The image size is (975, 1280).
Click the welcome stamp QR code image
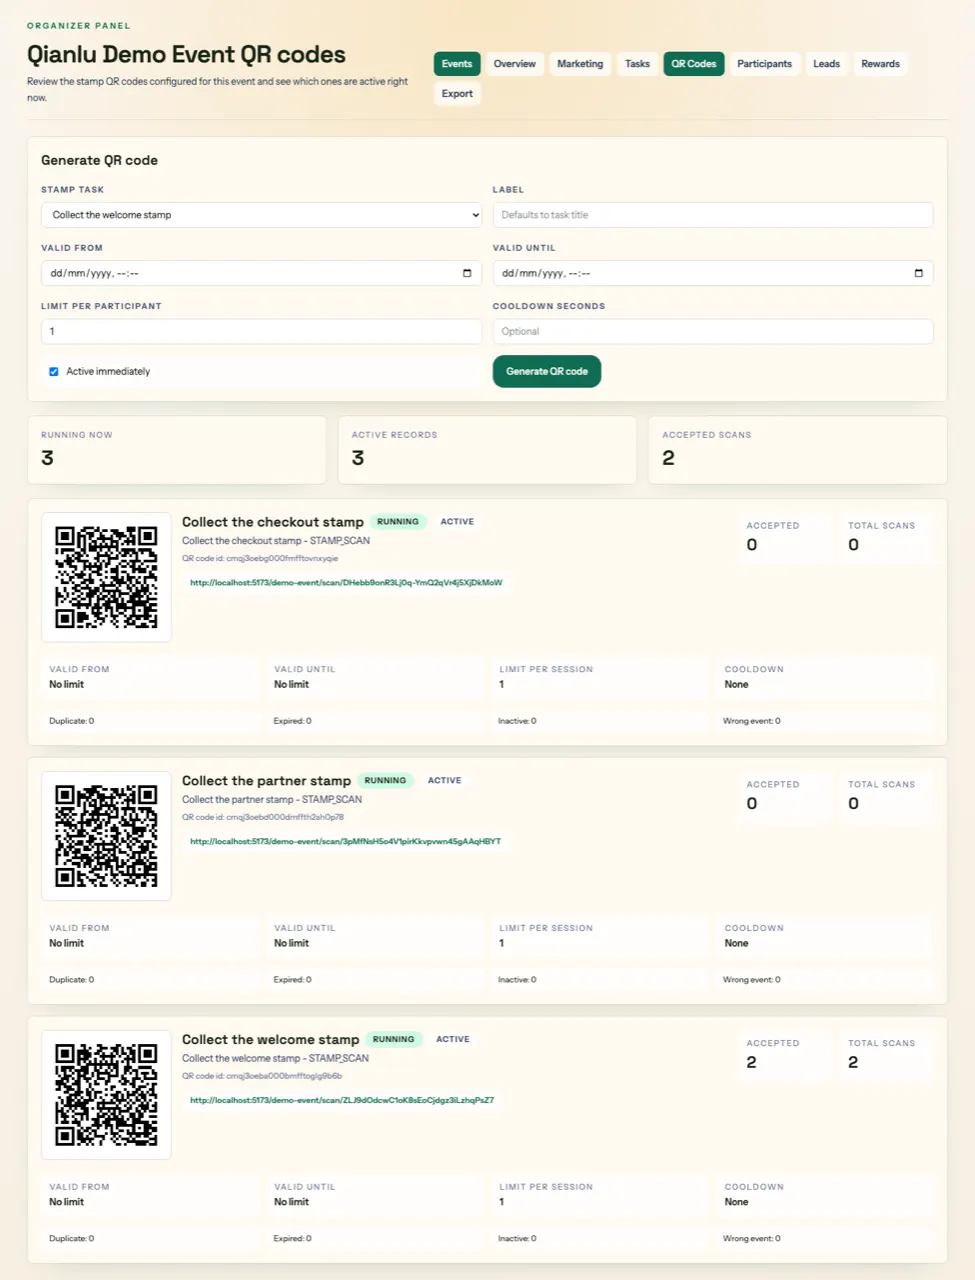pyautogui.click(x=106, y=1095)
